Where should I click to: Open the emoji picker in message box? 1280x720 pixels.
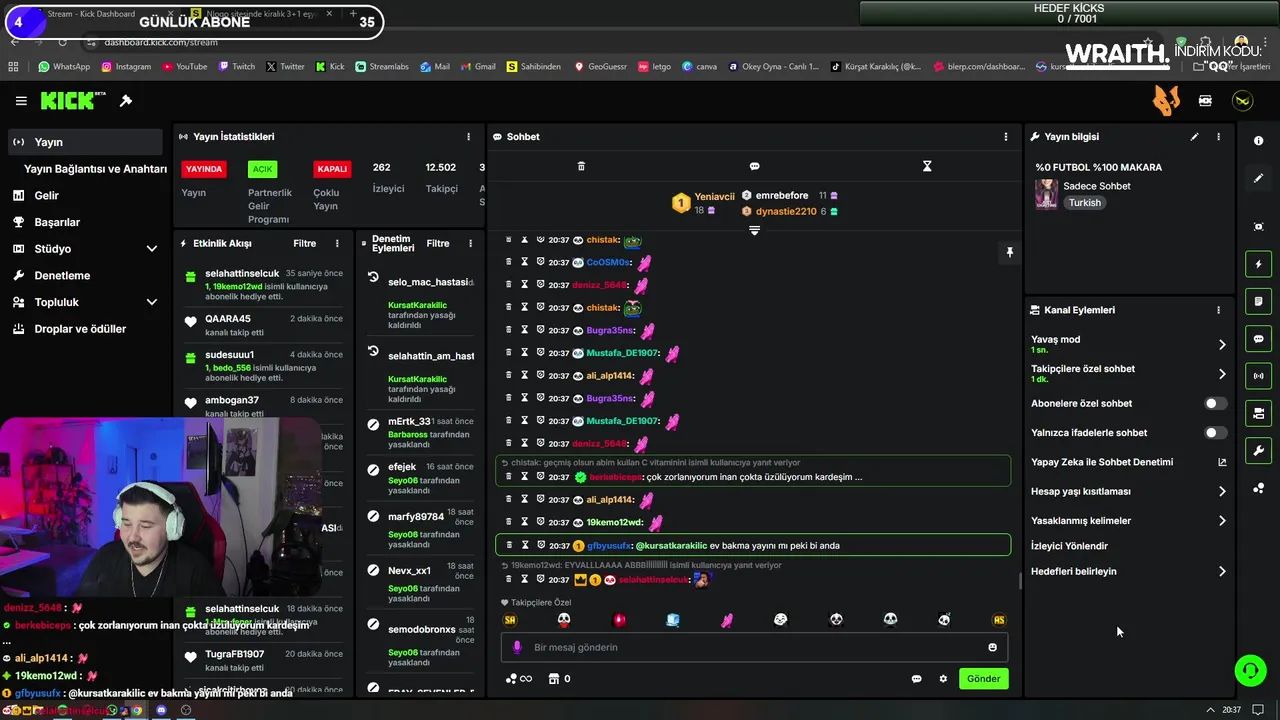pos(992,647)
